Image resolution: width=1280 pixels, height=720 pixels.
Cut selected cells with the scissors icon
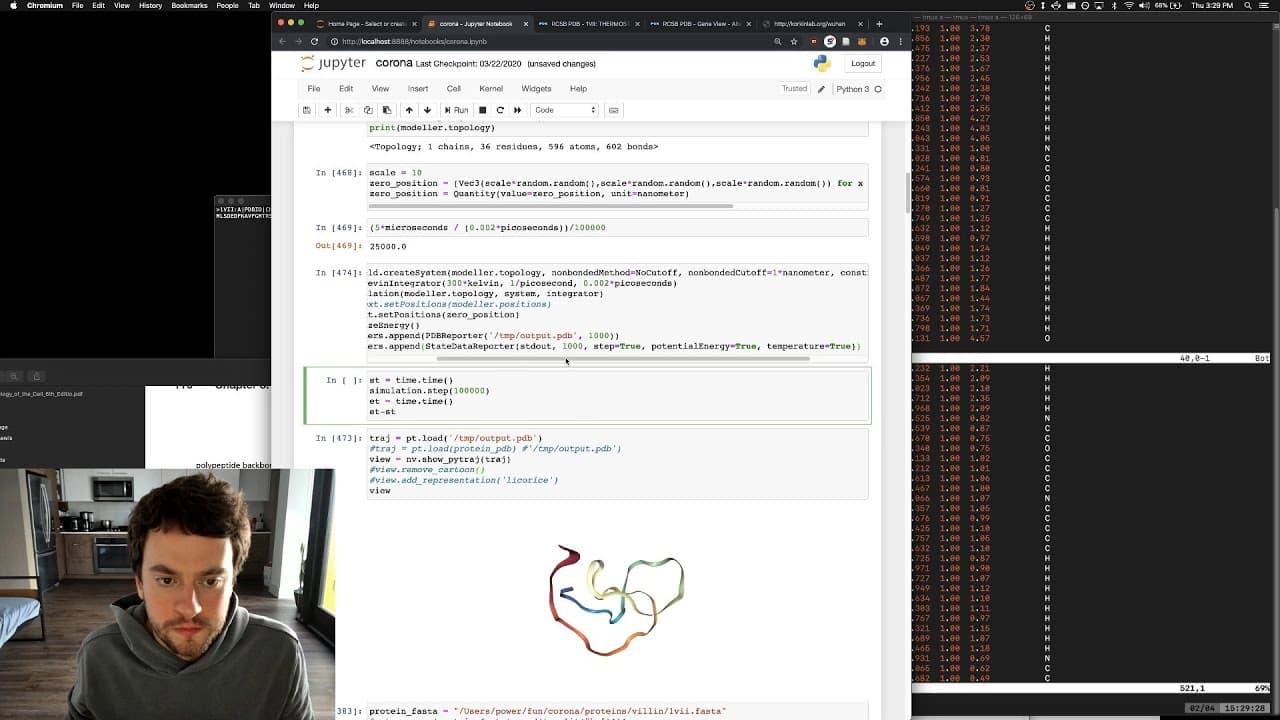[349, 110]
